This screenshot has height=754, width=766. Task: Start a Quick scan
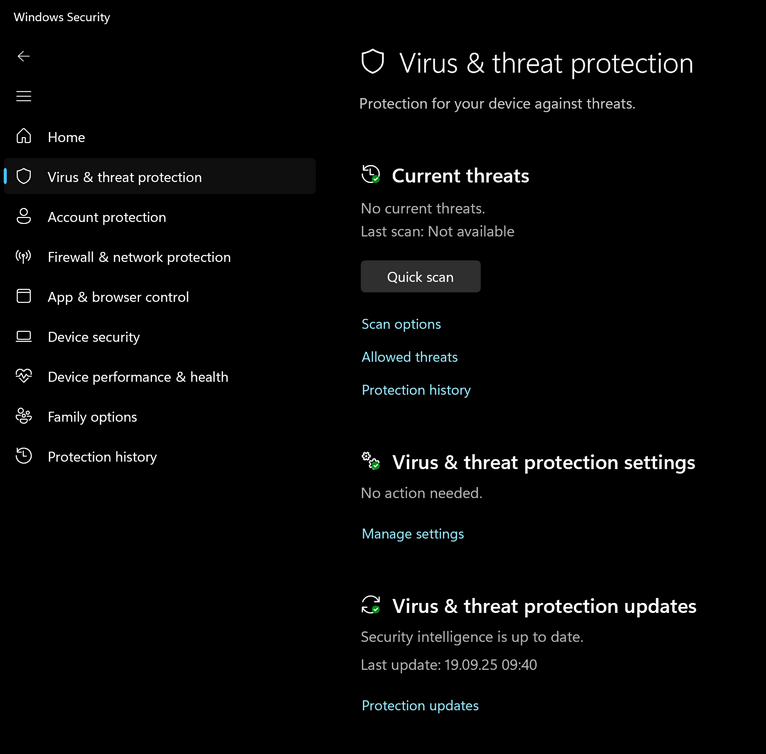point(420,277)
